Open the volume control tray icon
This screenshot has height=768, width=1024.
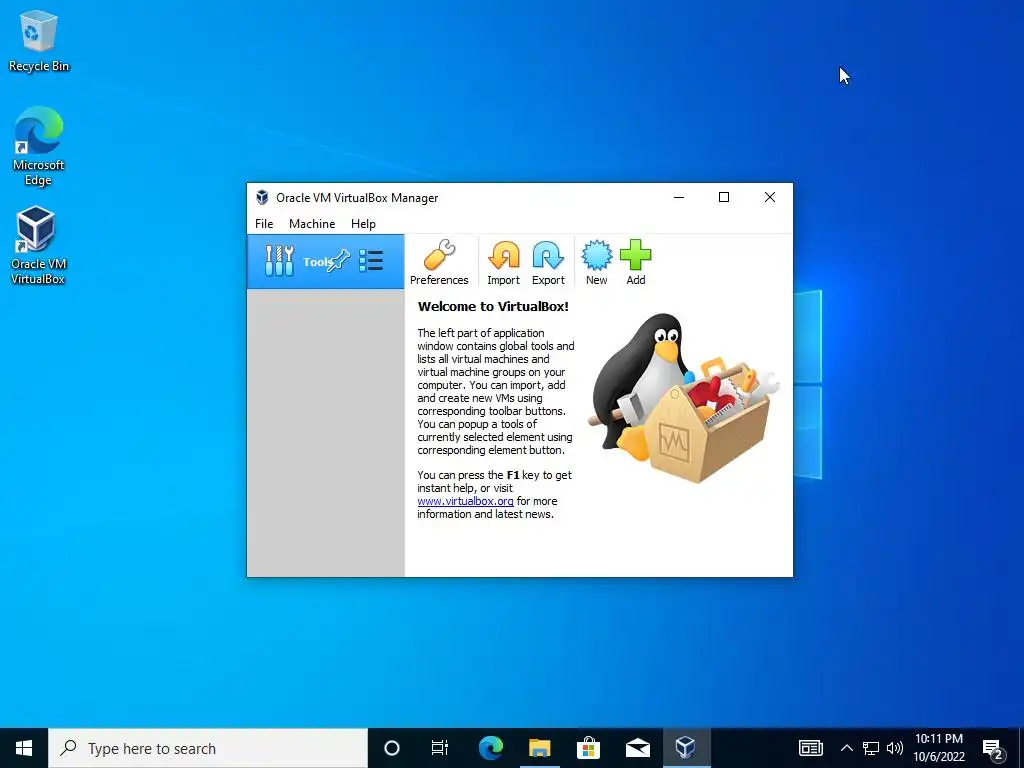point(895,748)
